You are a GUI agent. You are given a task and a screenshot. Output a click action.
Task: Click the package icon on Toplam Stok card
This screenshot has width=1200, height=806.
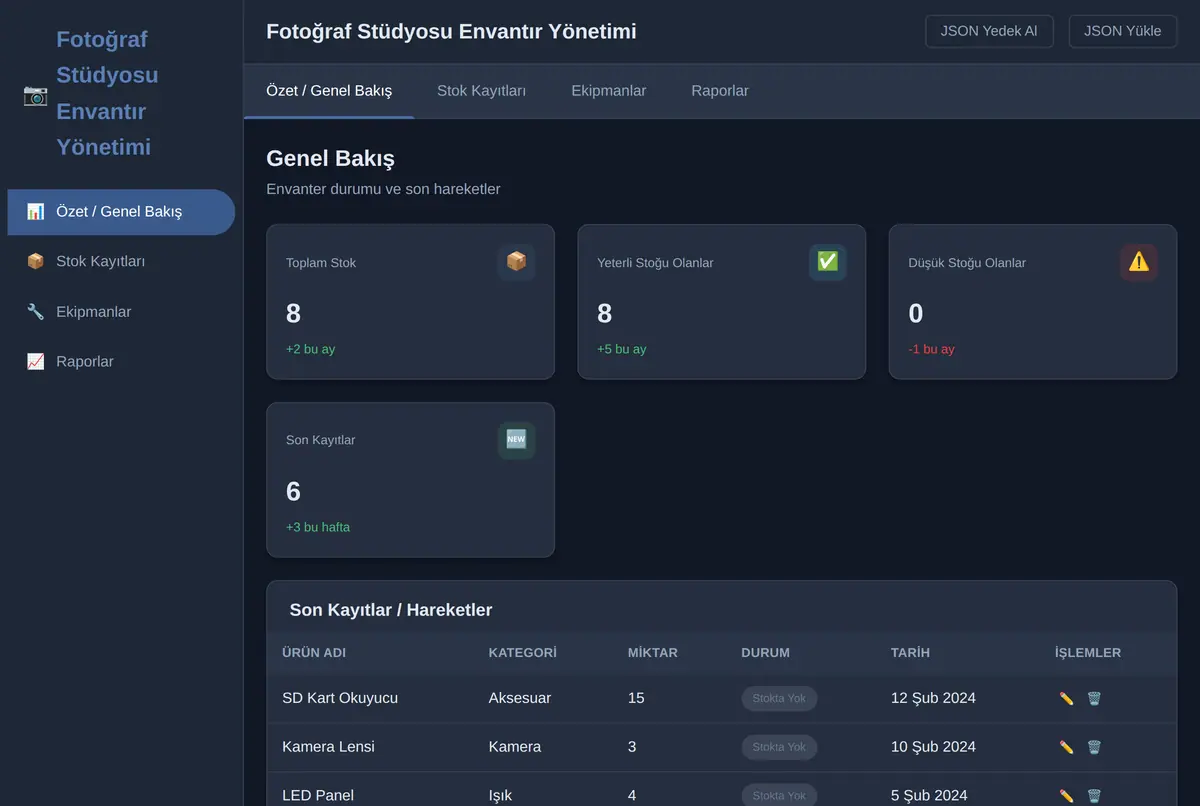click(516, 262)
